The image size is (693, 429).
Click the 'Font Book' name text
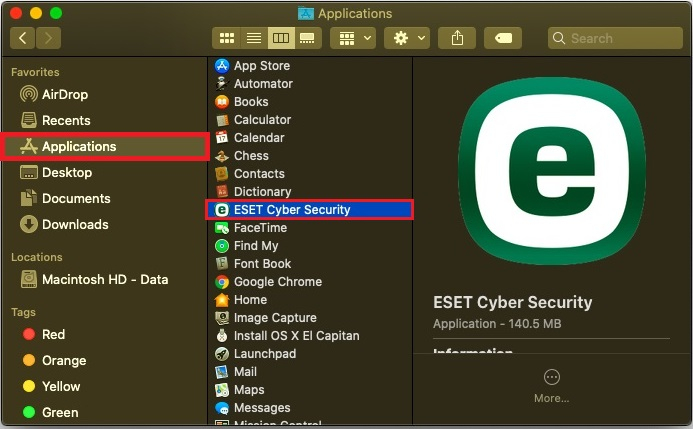pyautogui.click(x=263, y=264)
